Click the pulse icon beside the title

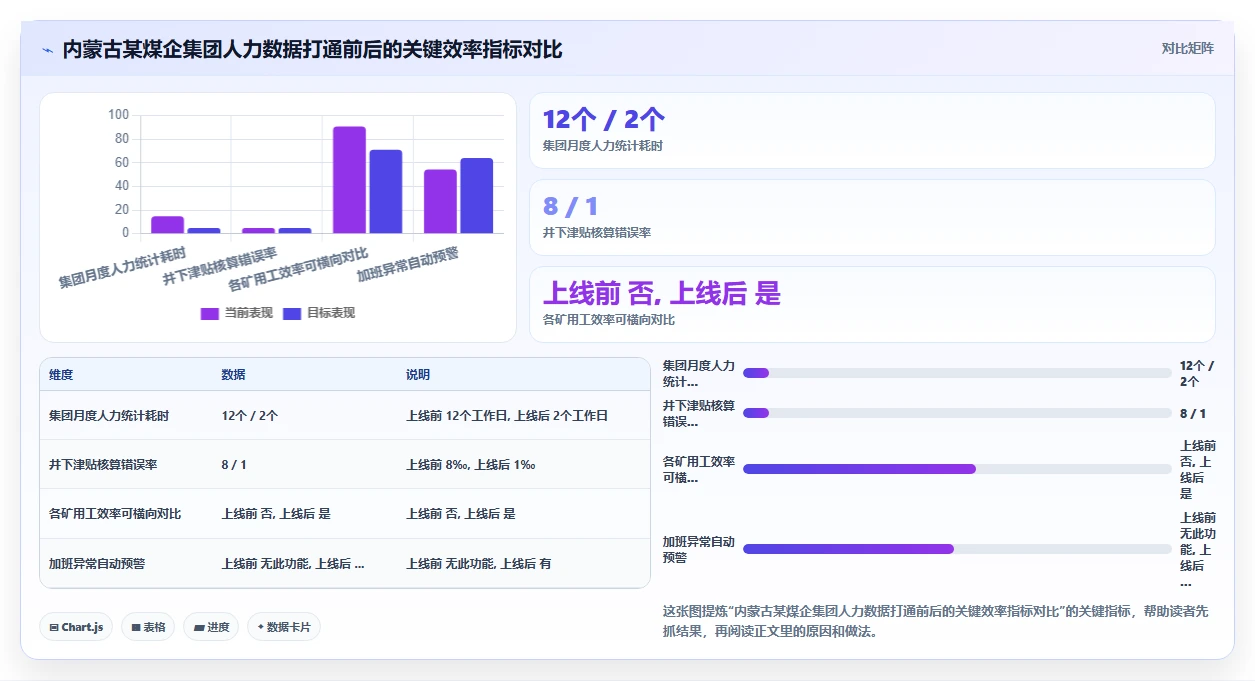click(48, 50)
